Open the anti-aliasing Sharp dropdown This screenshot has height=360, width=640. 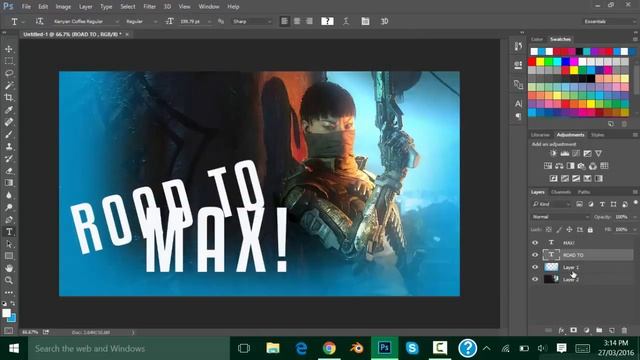point(251,21)
